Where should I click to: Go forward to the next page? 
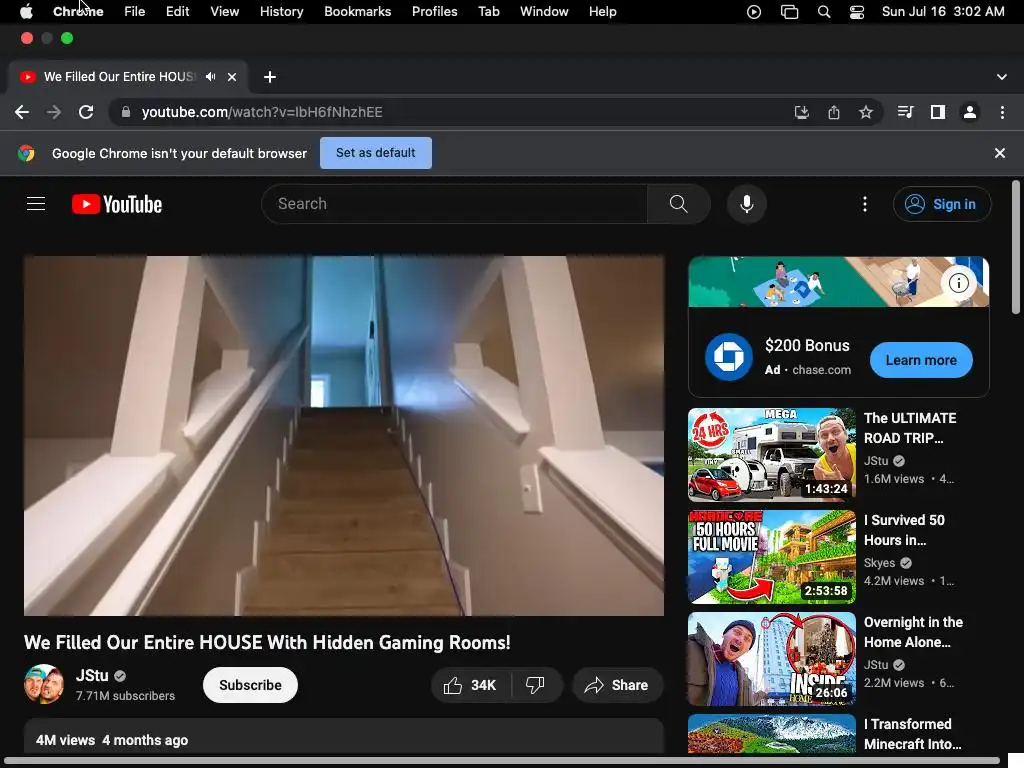point(54,112)
